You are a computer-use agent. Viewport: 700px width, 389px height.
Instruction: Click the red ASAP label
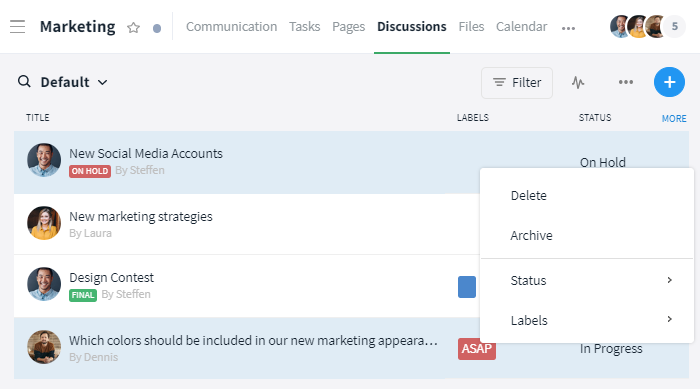click(476, 349)
